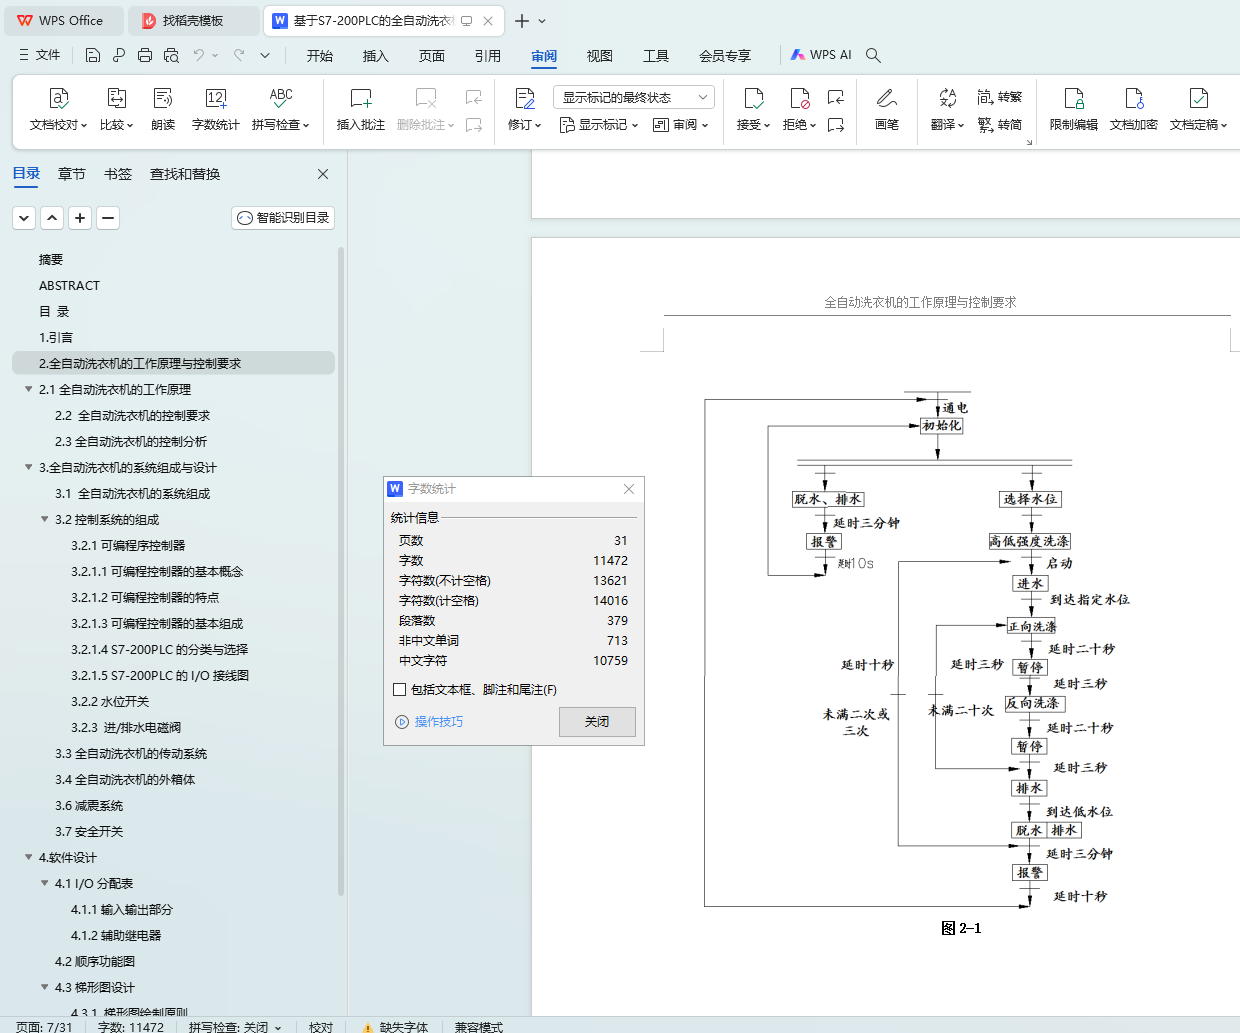Image resolution: width=1240 pixels, height=1033 pixels.
Task: Click the 智能识别目录 button
Action: (283, 217)
